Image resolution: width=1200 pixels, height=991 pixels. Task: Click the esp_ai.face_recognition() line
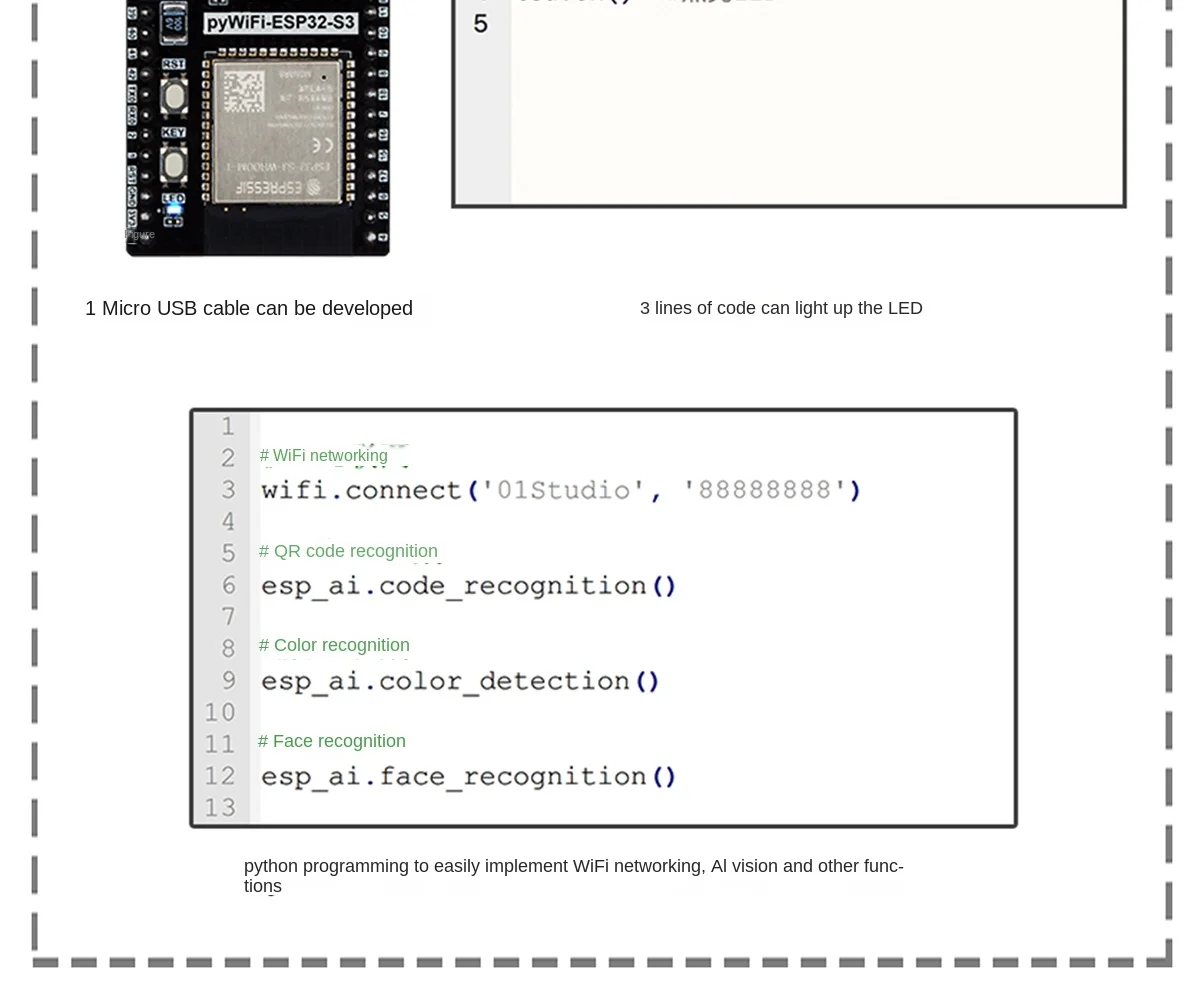(x=469, y=776)
